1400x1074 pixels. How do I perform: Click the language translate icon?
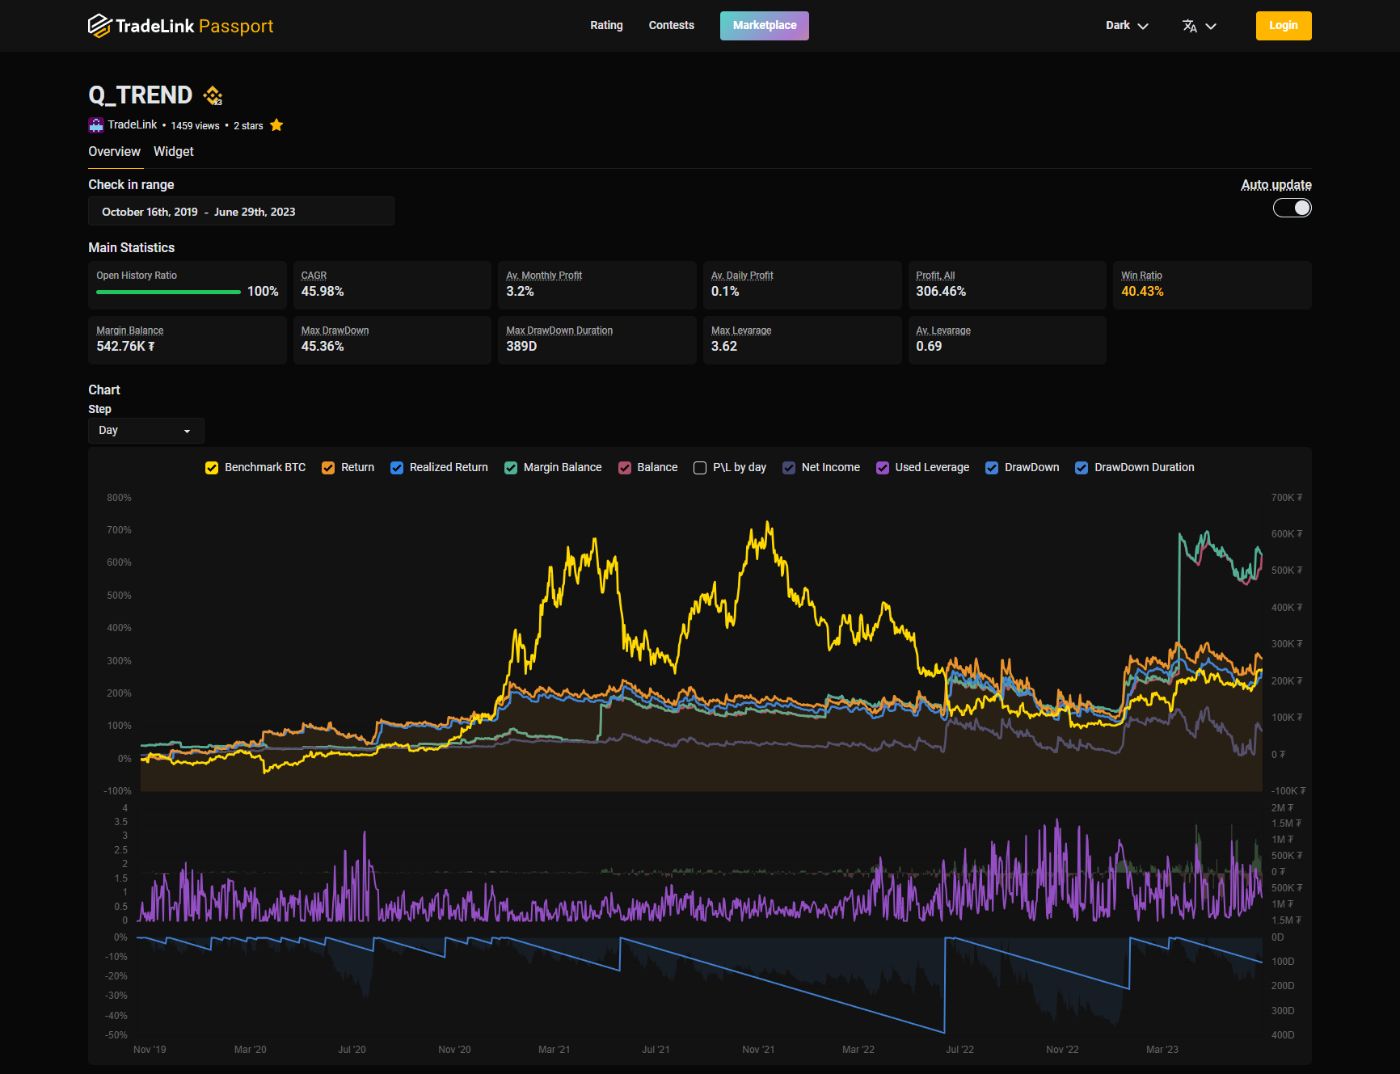(x=1189, y=26)
